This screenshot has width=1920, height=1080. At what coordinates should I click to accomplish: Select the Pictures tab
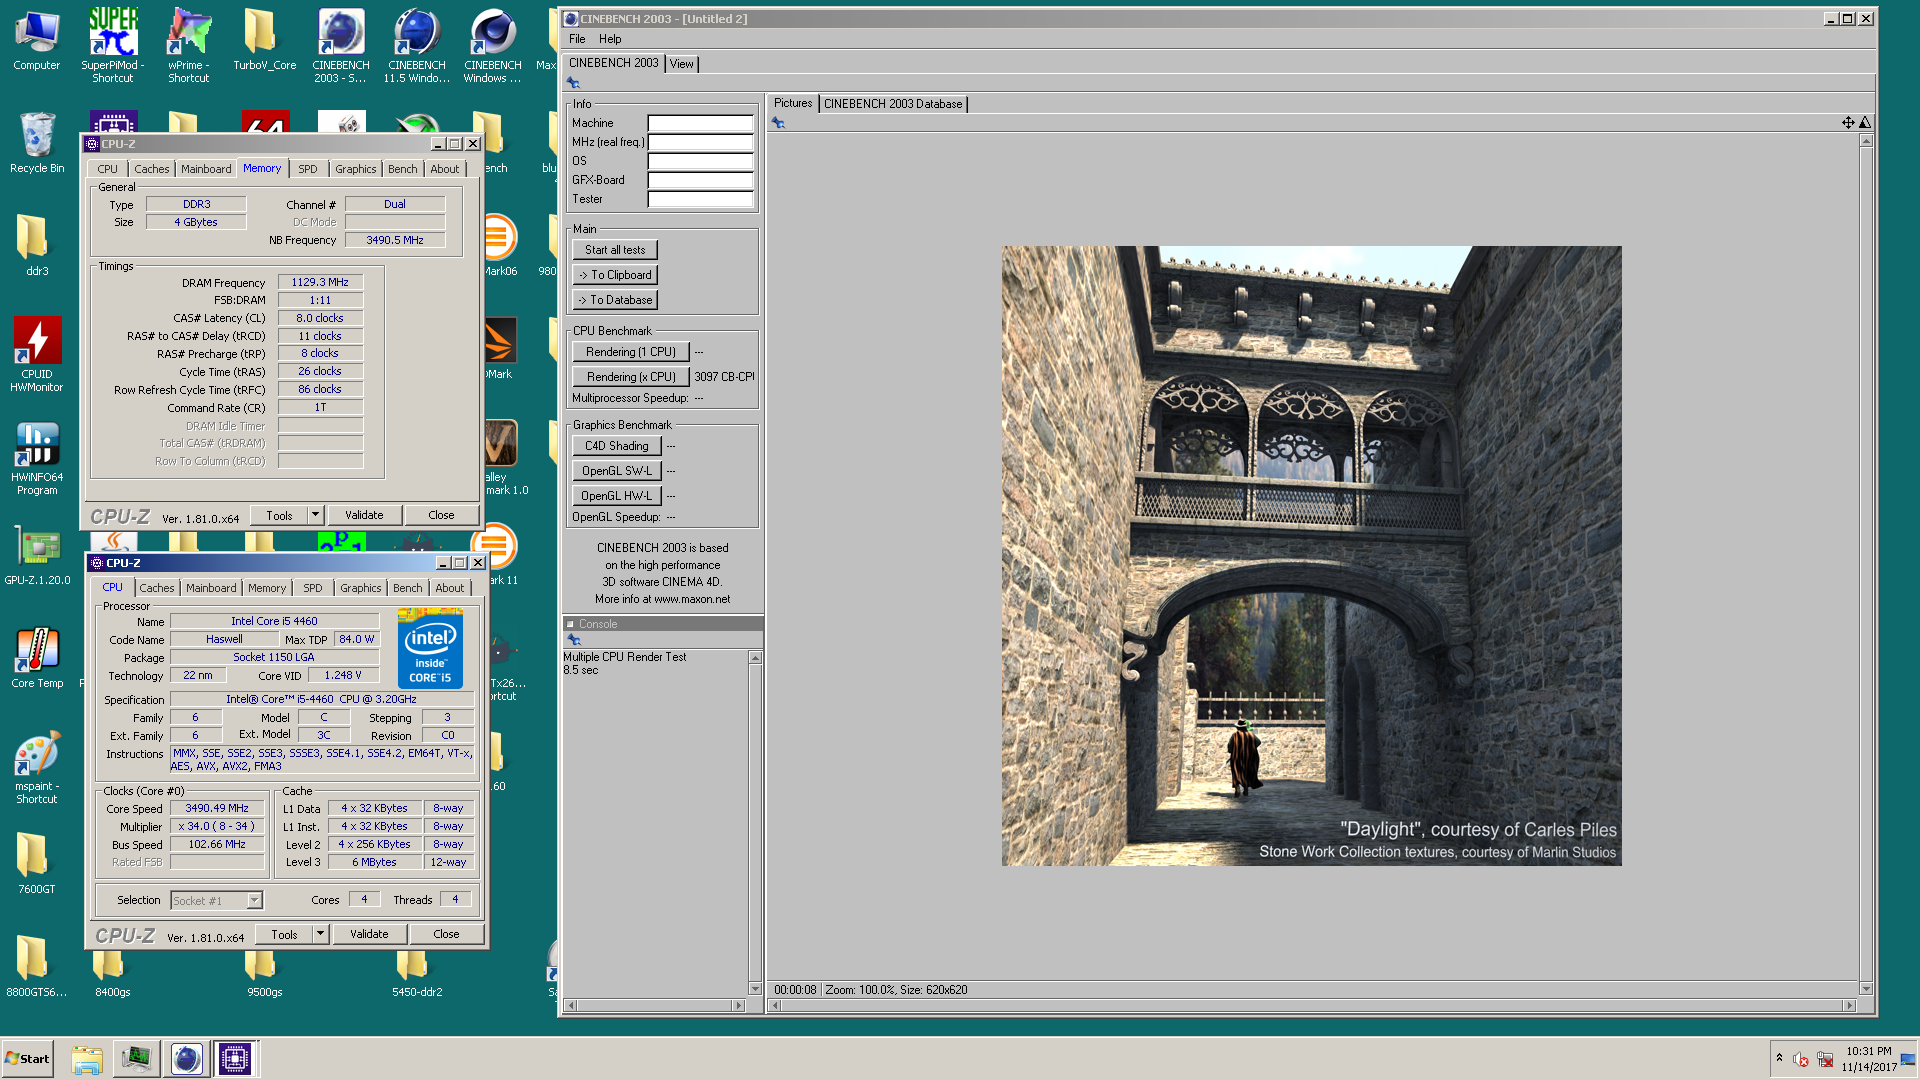[793, 103]
